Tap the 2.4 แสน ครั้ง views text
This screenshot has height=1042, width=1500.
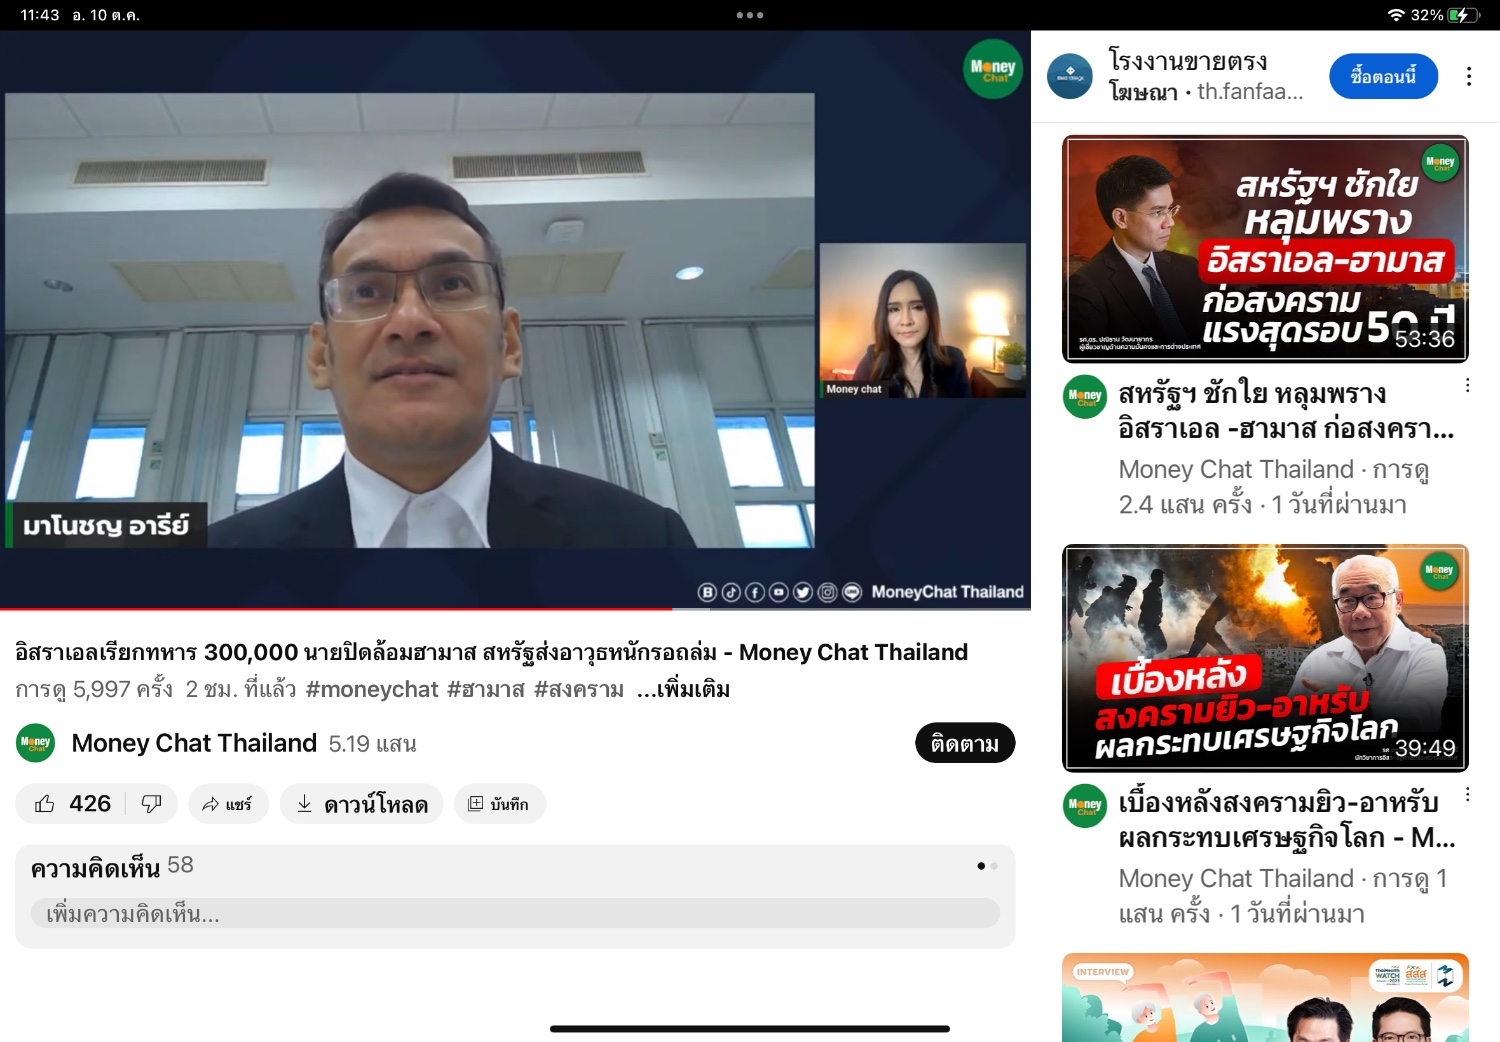(1186, 505)
